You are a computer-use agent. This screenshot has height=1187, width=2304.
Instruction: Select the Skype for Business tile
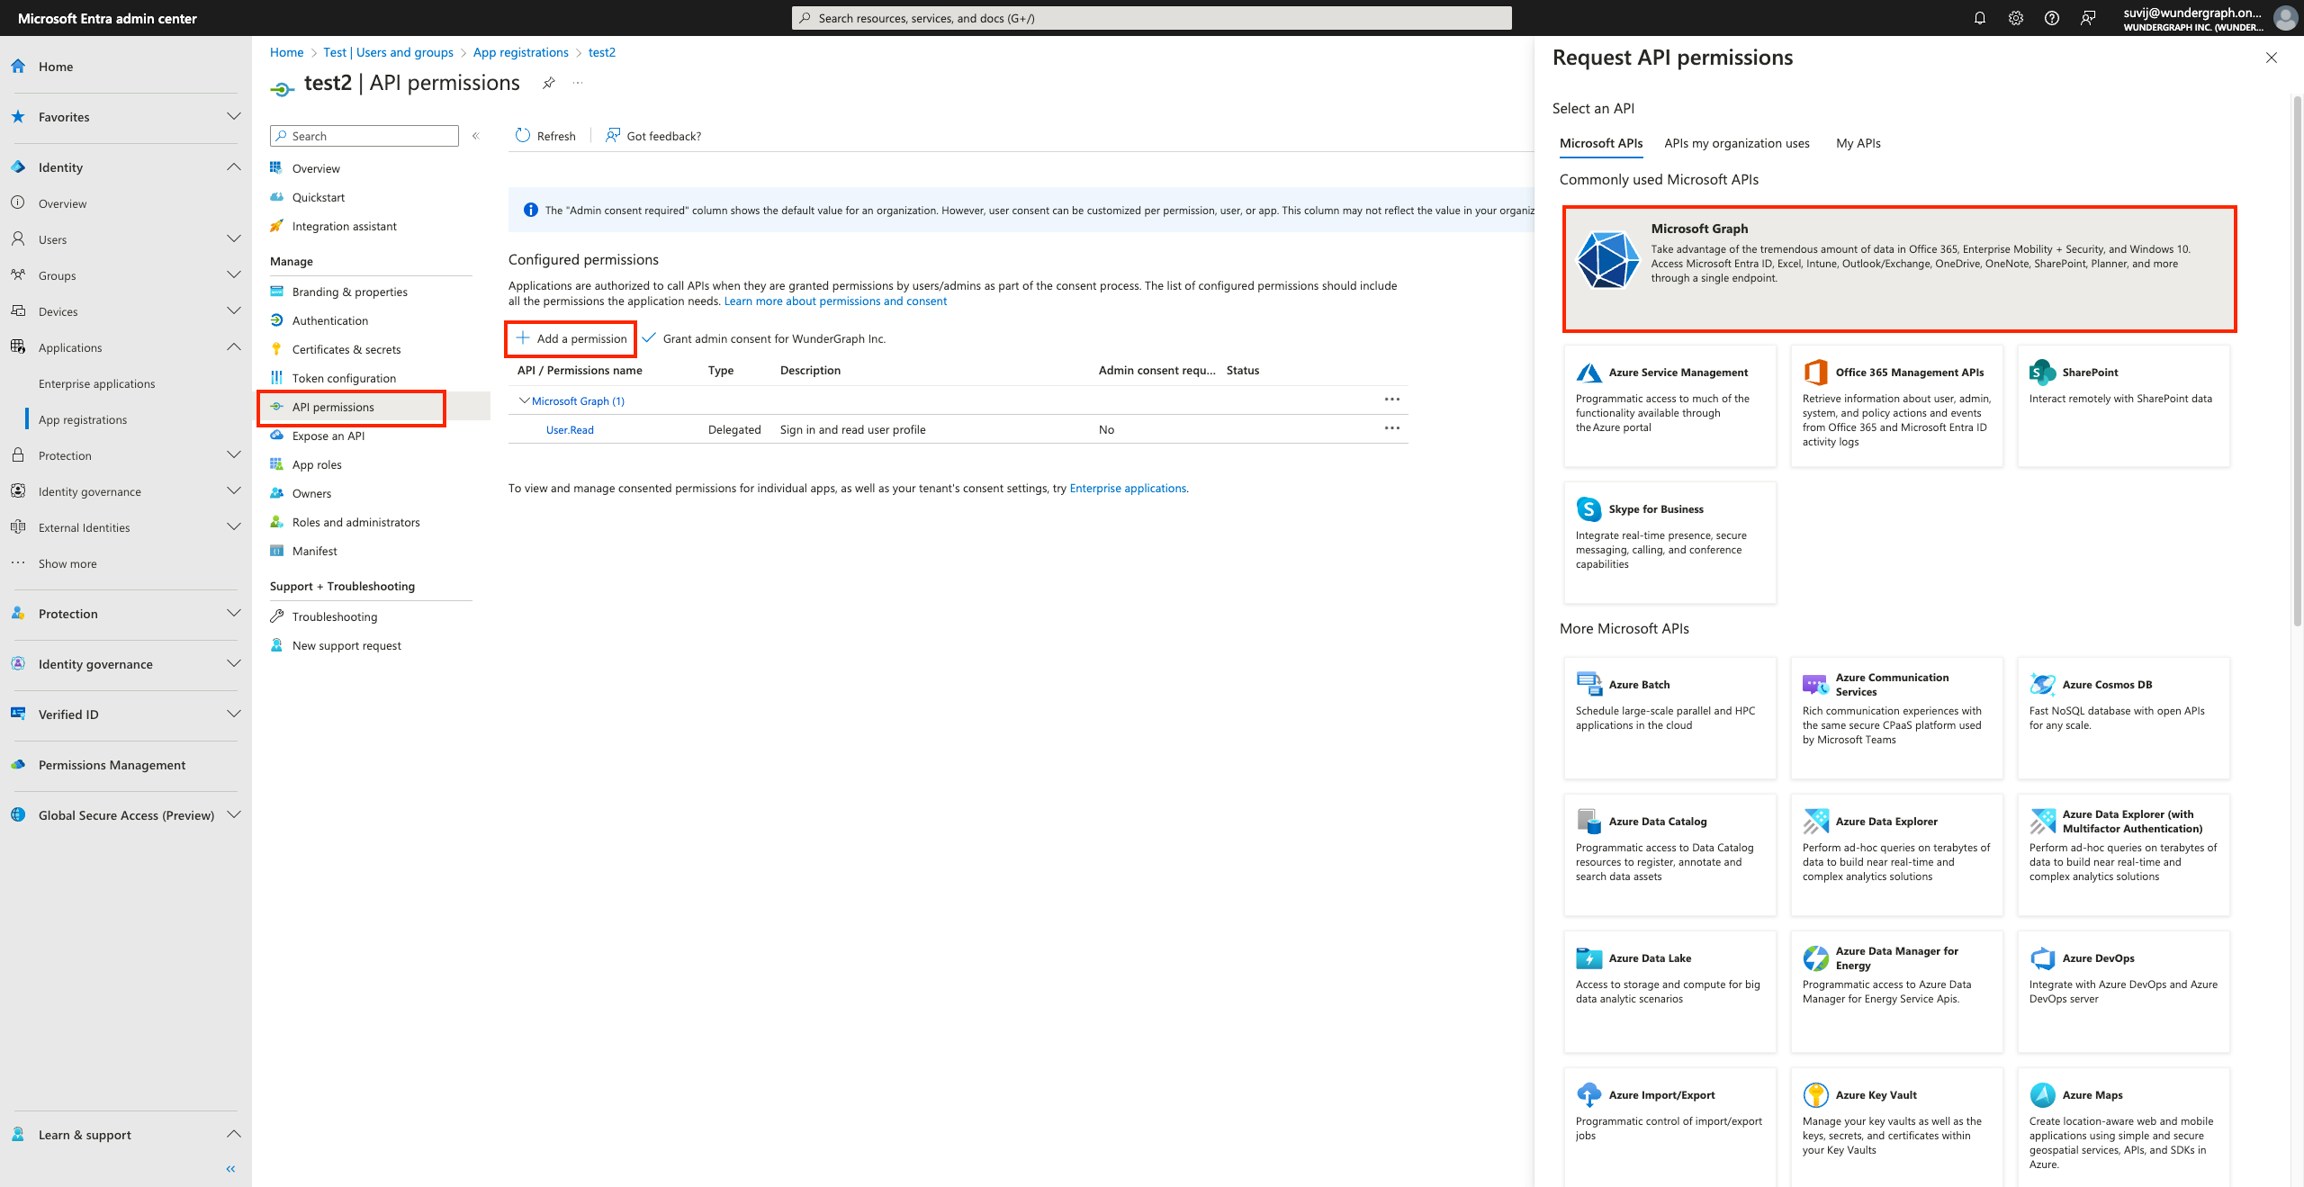1669,540
